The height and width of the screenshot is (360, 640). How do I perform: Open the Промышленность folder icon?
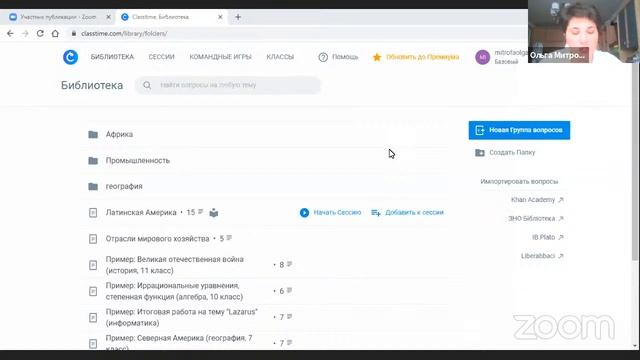[x=93, y=160]
